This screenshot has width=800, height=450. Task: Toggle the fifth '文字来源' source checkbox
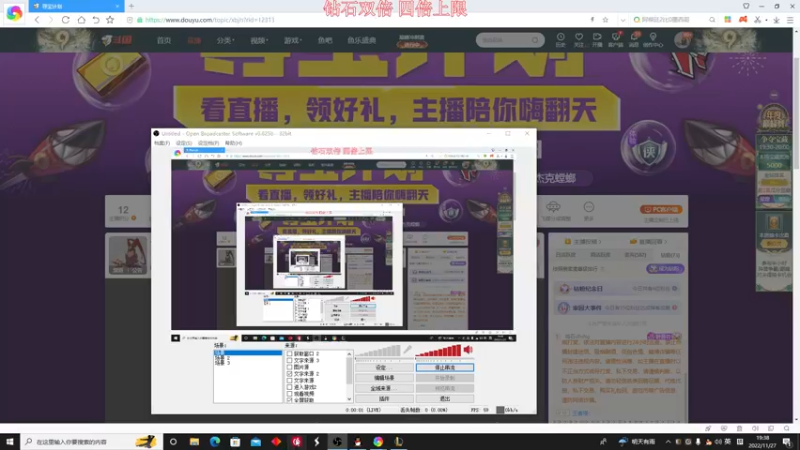[x=289, y=380]
